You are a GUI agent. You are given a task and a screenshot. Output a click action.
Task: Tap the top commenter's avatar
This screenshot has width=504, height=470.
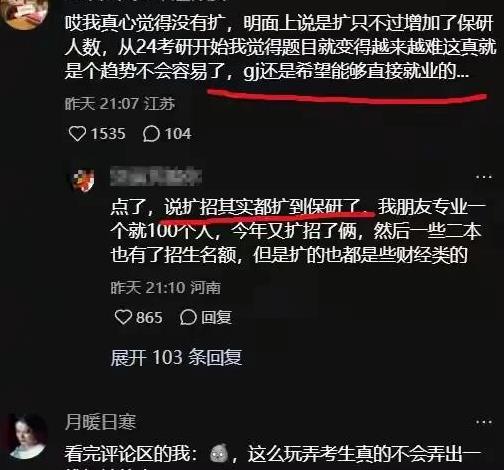(23, 13)
